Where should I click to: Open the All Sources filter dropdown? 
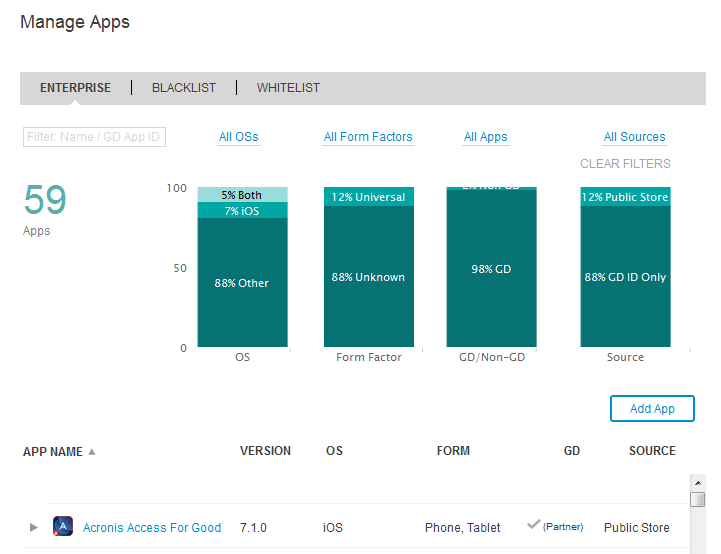click(x=634, y=137)
